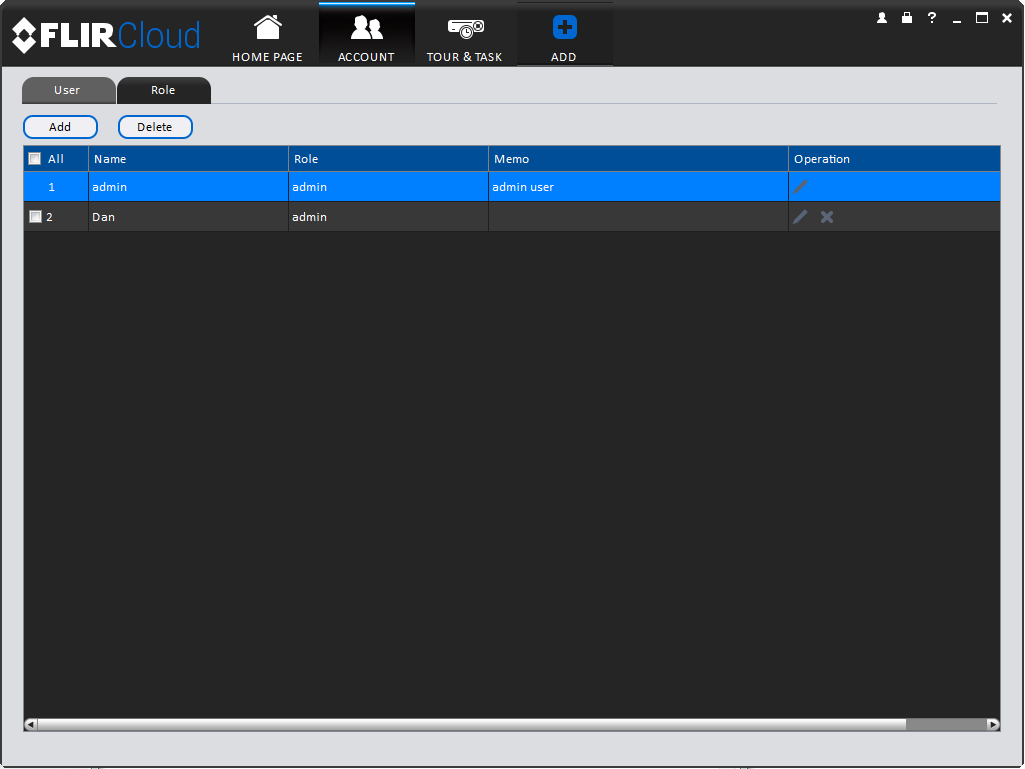Image resolution: width=1025 pixels, height=769 pixels.
Task: Open Tour & Task camera icon
Action: pyautogui.click(x=465, y=28)
